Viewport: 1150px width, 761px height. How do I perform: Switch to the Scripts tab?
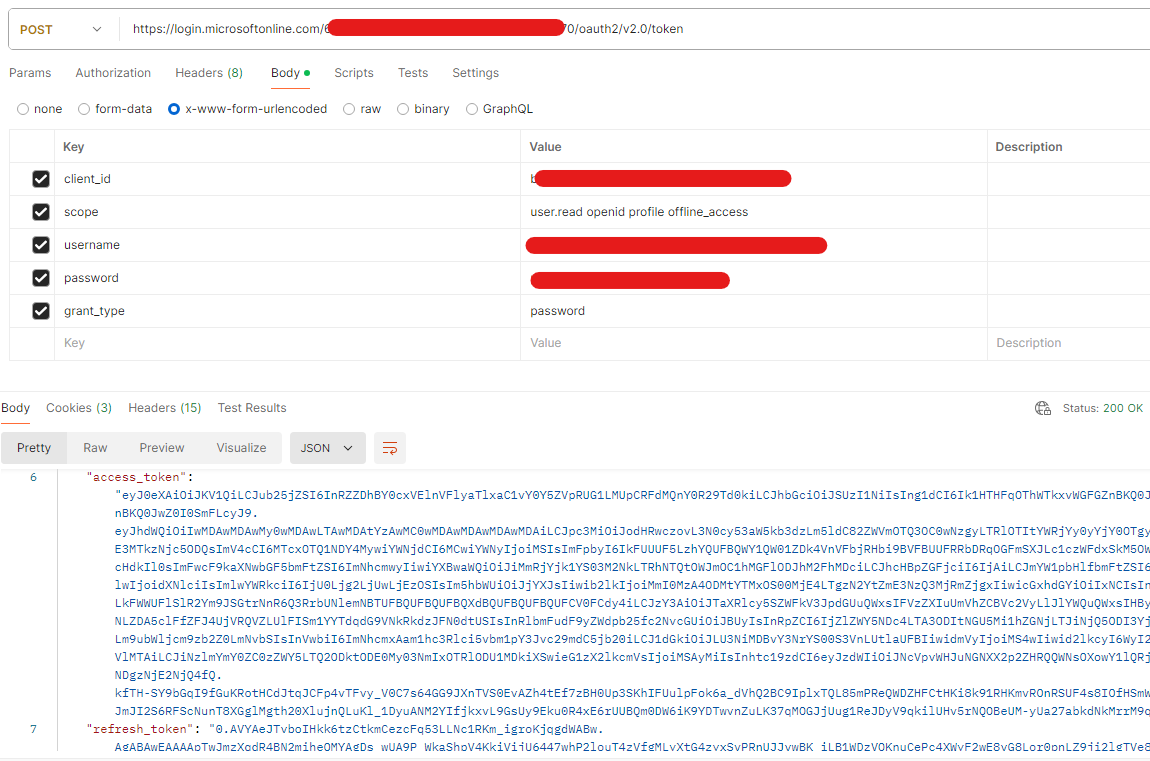coord(353,72)
